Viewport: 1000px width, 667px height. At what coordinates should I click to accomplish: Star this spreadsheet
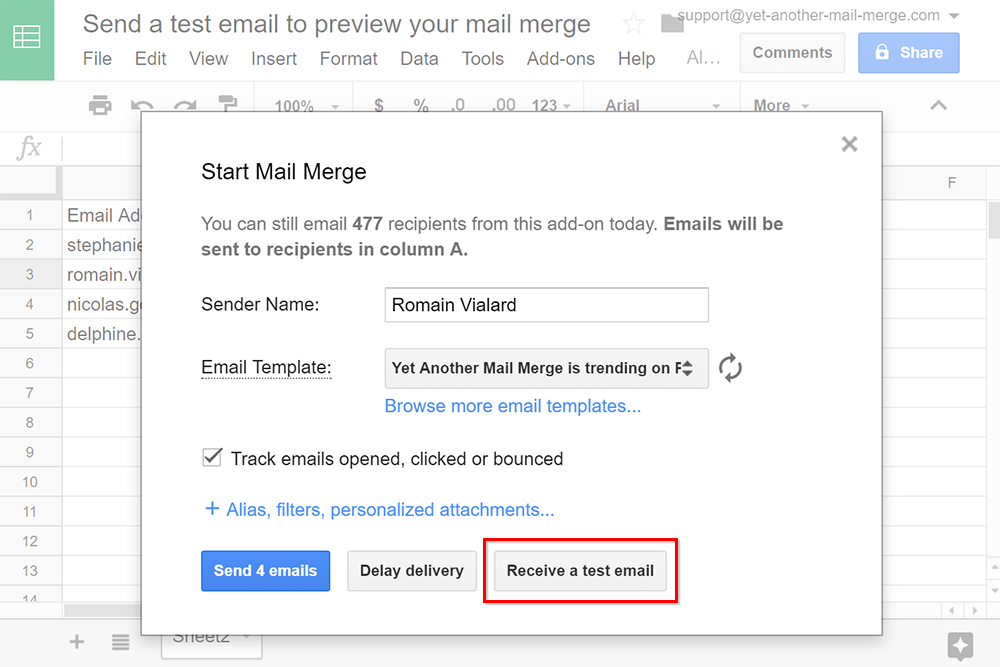tap(633, 24)
